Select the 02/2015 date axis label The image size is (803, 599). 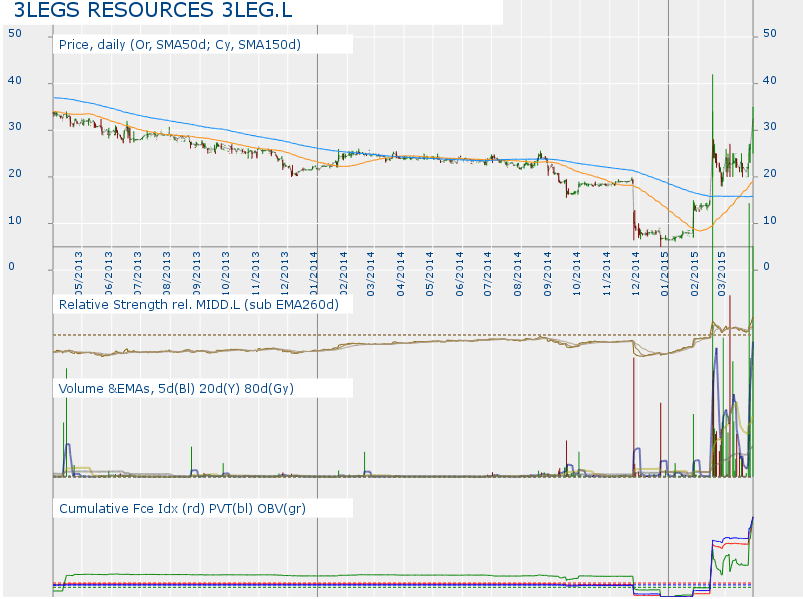click(x=694, y=274)
